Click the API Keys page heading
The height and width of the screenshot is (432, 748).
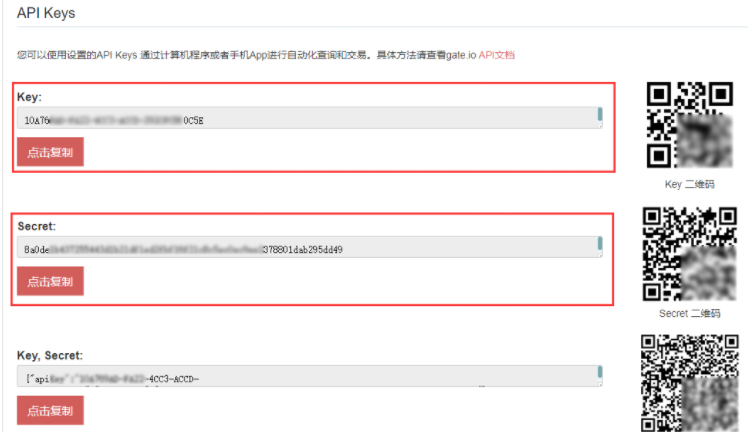[x=45, y=14]
